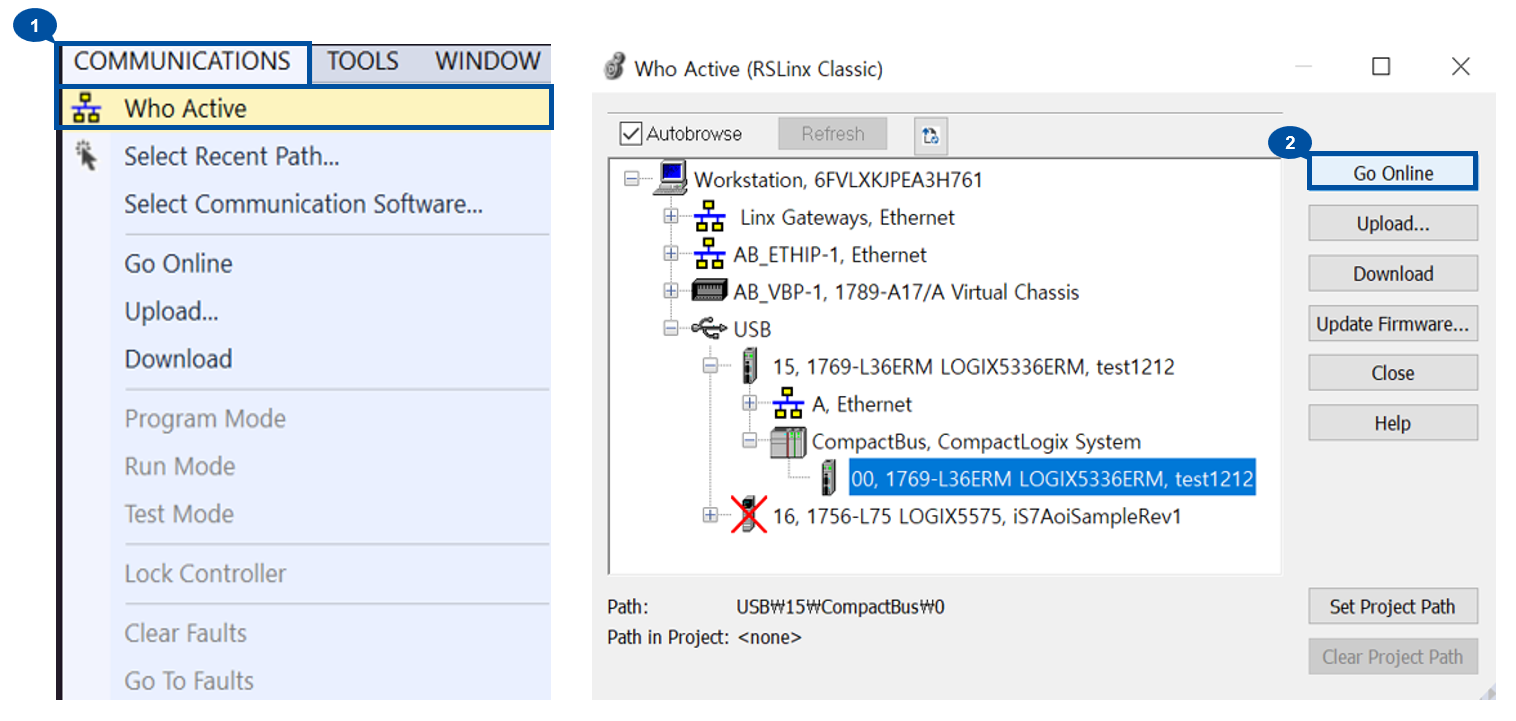This screenshot has width=1516, height=721.
Task: Click the red X icon on the 1756-L75 controller
Action: tap(748, 515)
